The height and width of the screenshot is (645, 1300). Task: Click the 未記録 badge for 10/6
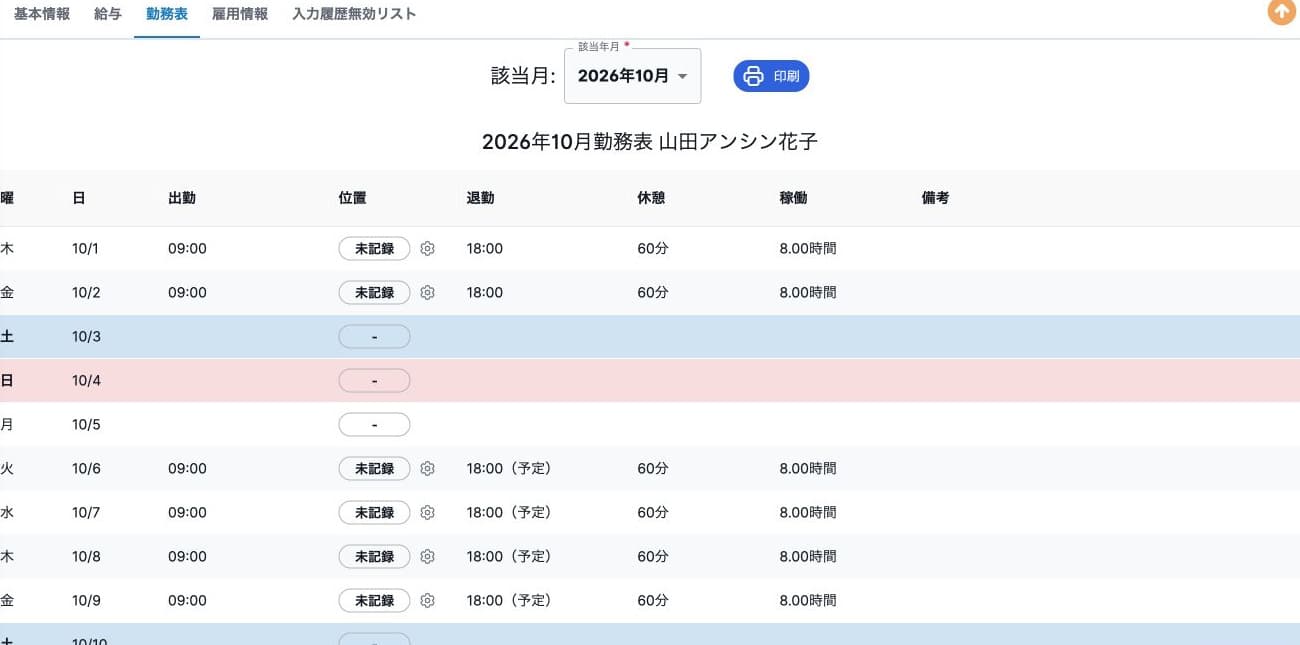(375, 469)
